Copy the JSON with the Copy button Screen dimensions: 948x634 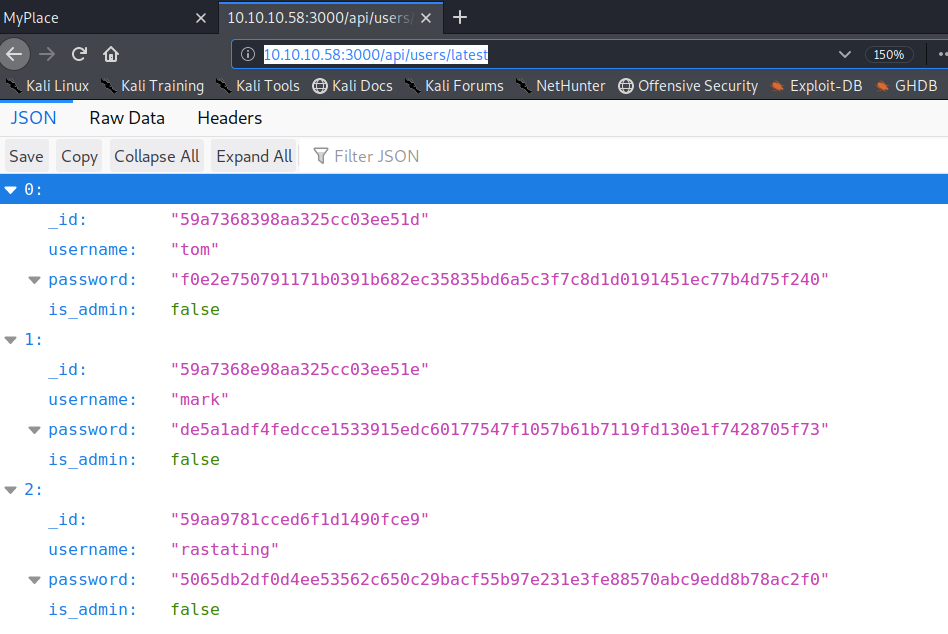[x=79, y=156]
